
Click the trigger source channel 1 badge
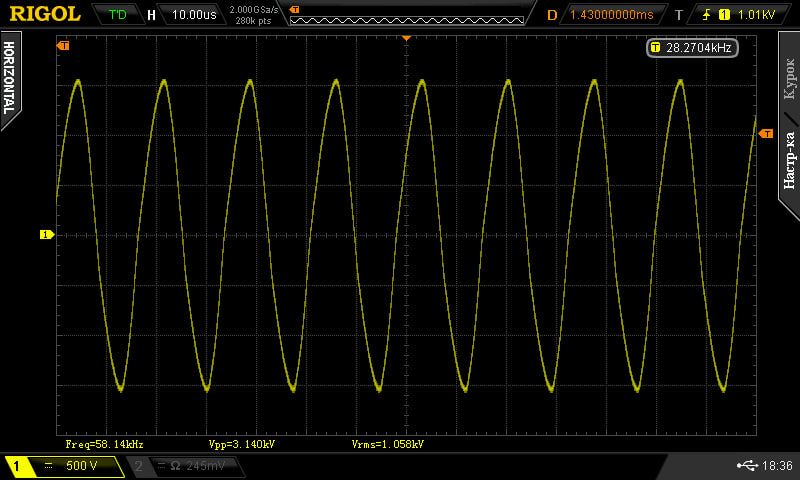724,15
